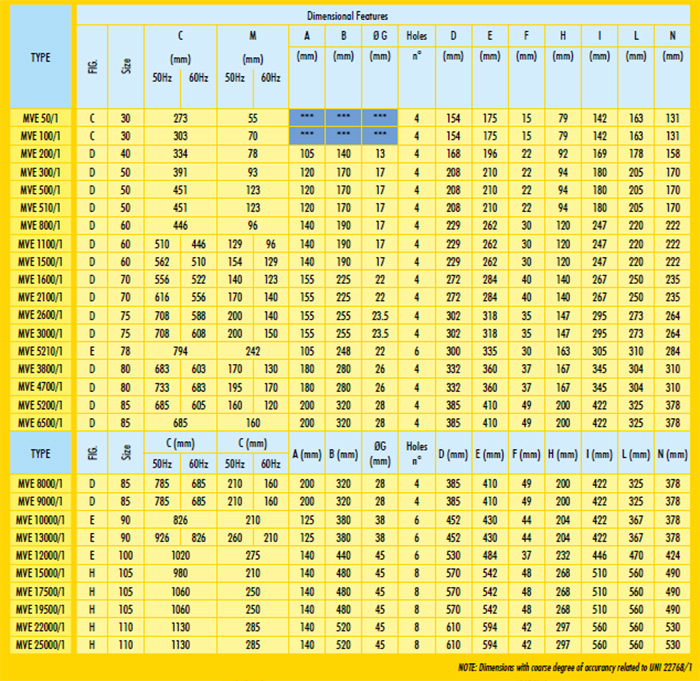Click the 50Hz C value 510 for MVE 1100/1
700x681 pixels.
tap(162, 244)
